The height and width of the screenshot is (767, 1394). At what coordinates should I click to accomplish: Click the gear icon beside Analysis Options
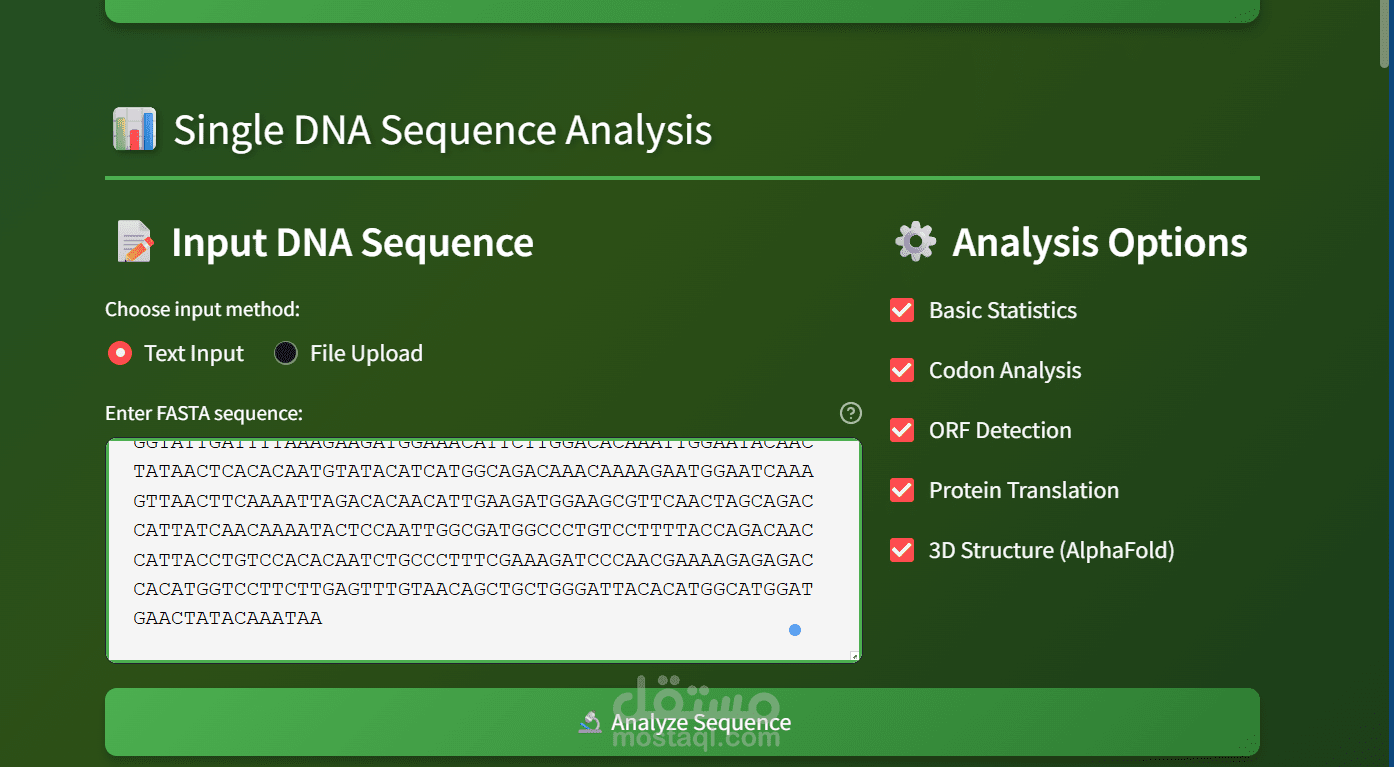[x=915, y=242]
